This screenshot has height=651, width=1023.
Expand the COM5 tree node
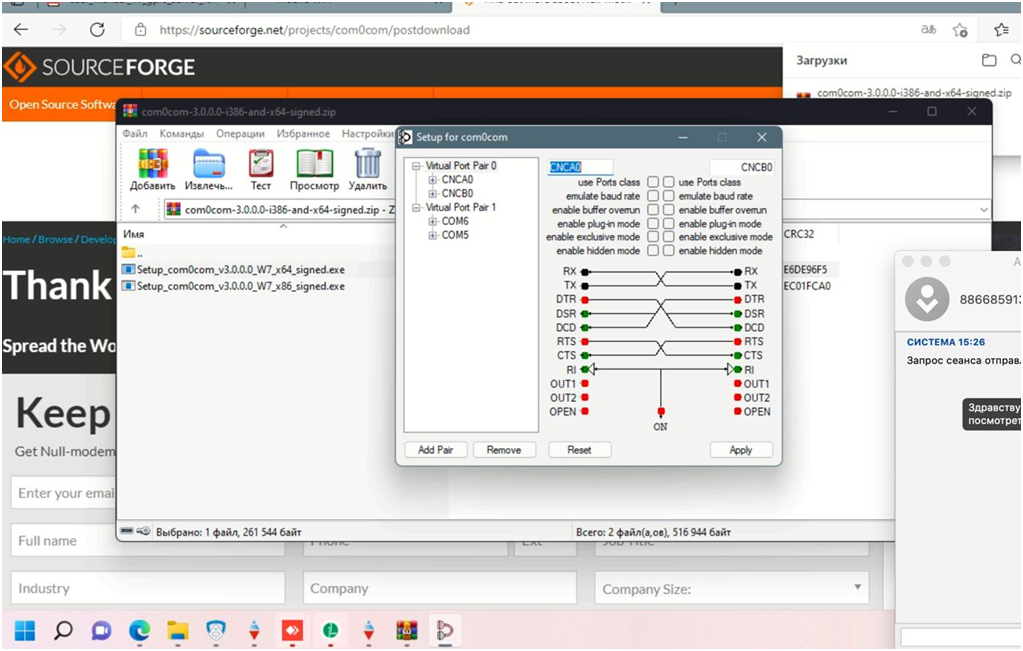[x=432, y=235]
